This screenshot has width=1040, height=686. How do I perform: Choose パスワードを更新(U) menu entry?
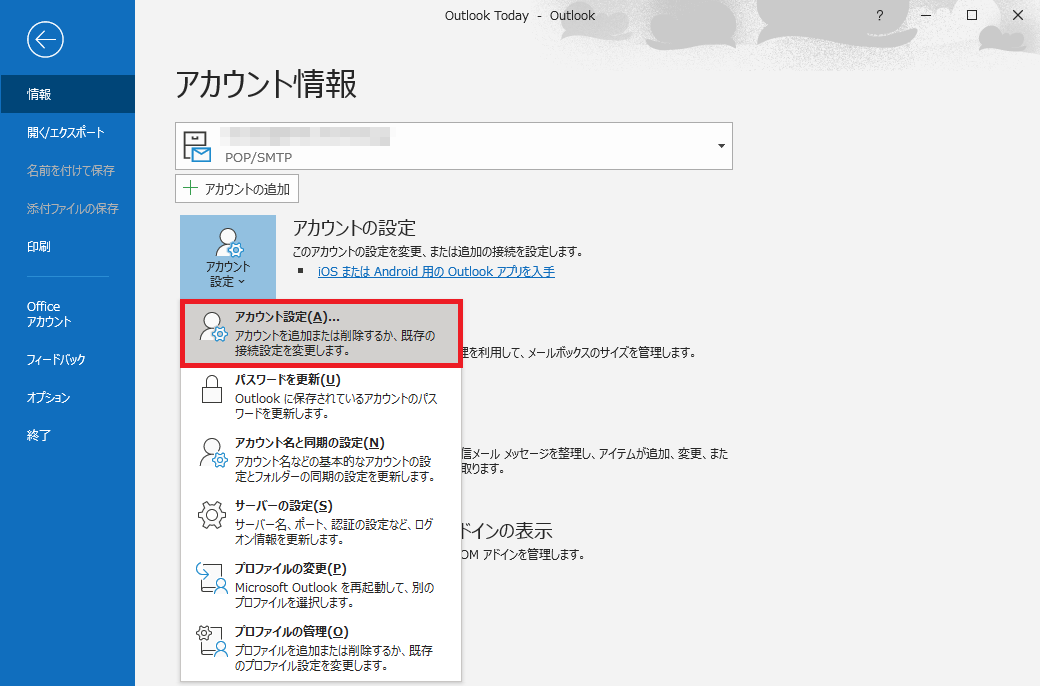click(x=321, y=396)
